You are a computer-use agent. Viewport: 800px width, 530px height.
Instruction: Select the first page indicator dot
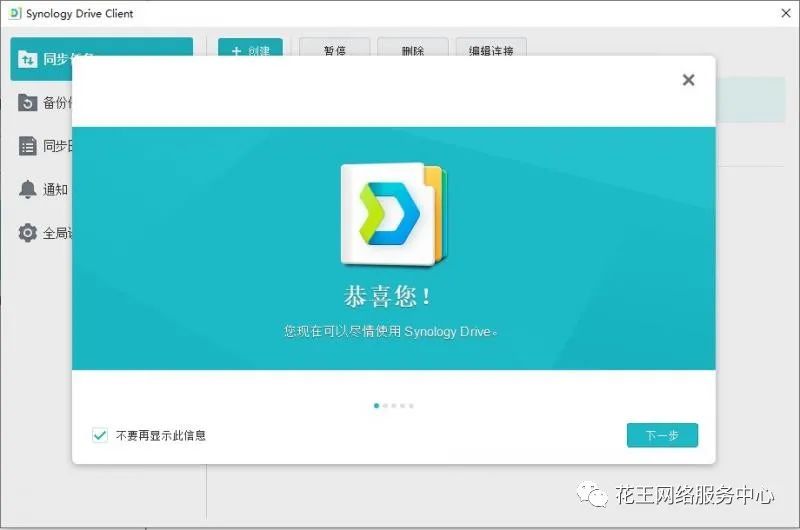(x=377, y=406)
